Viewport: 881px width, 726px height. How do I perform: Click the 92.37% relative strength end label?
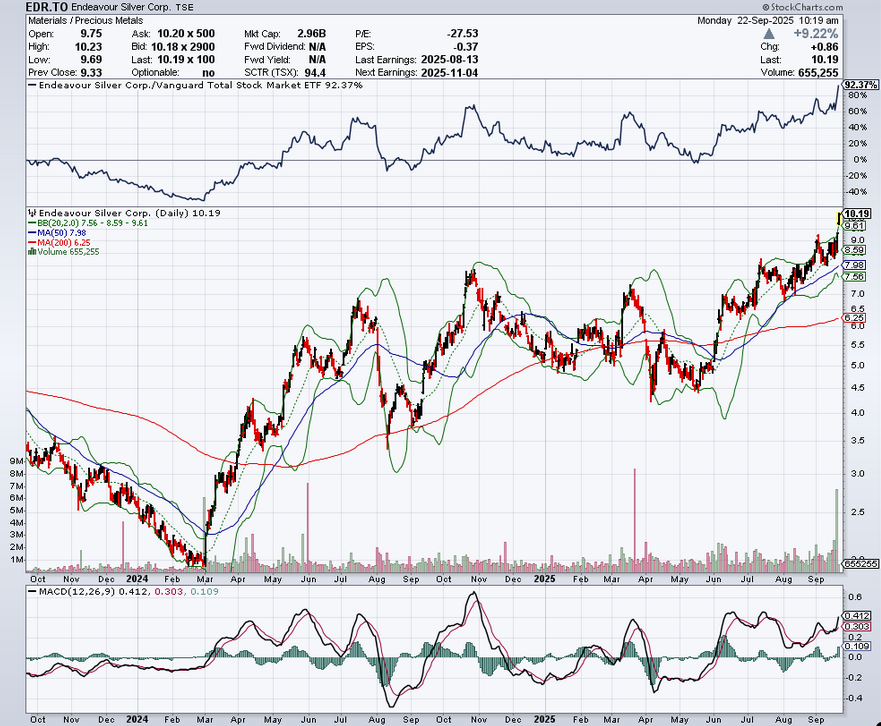[x=861, y=85]
